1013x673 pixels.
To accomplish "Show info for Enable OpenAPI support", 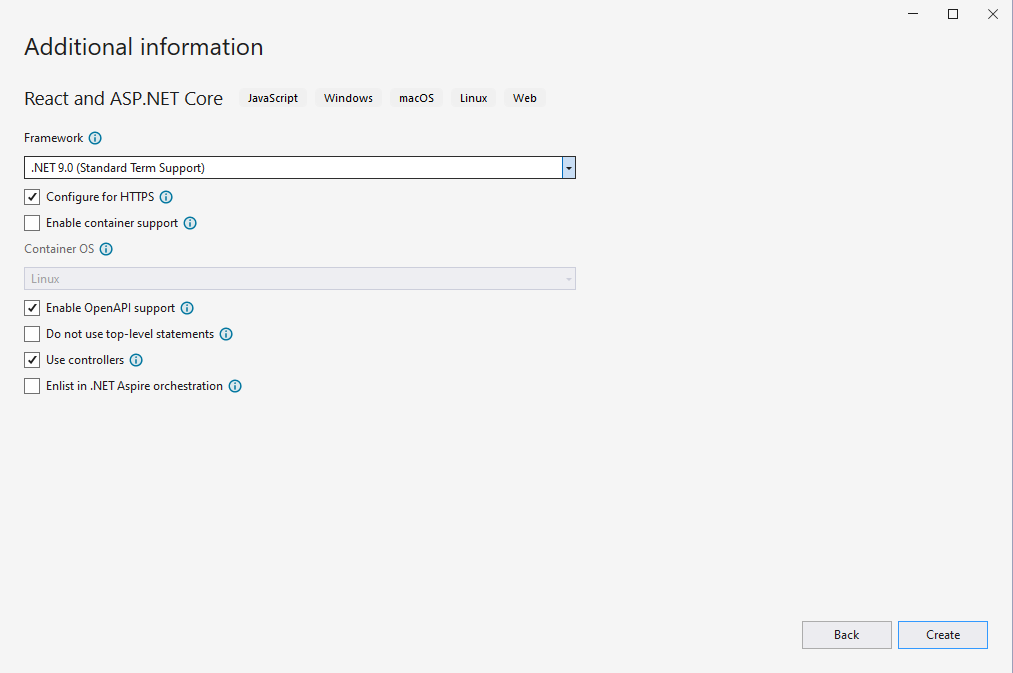I will (187, 308).
